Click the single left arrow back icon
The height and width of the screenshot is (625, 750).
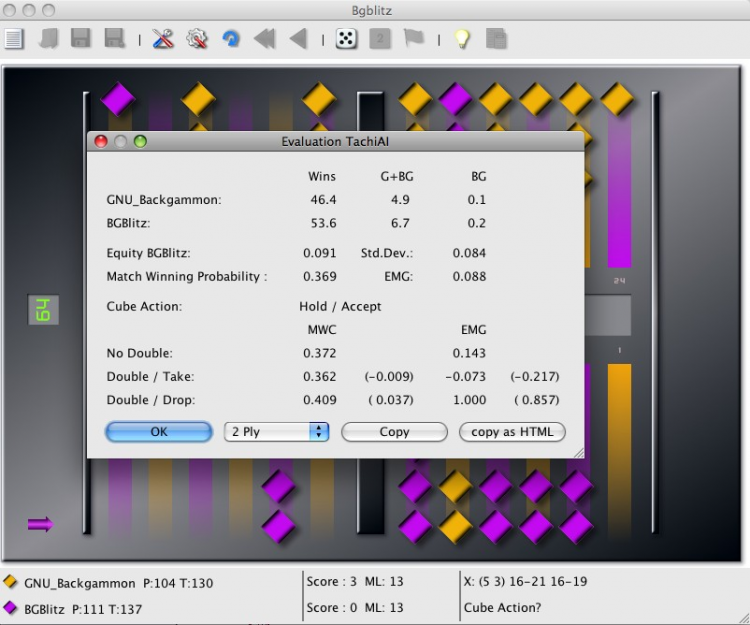(297, 39)
